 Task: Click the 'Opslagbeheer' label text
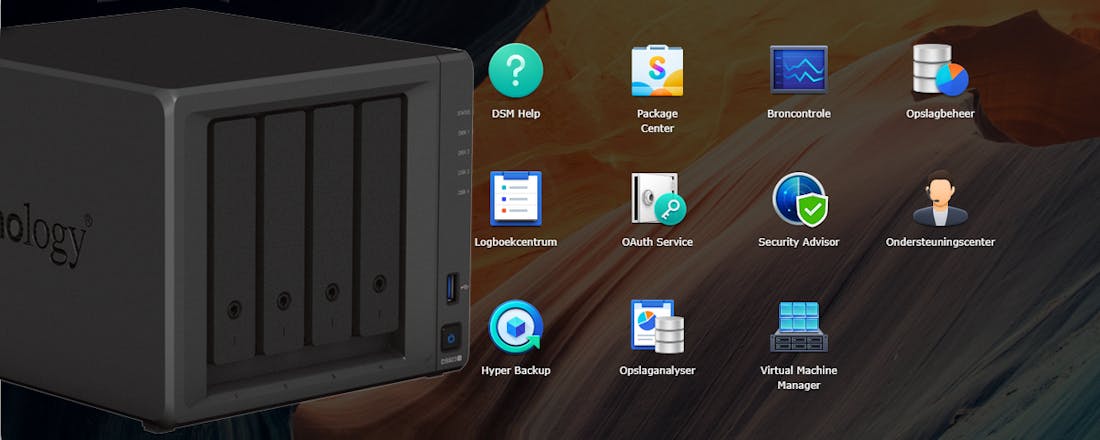coord(940,113)
